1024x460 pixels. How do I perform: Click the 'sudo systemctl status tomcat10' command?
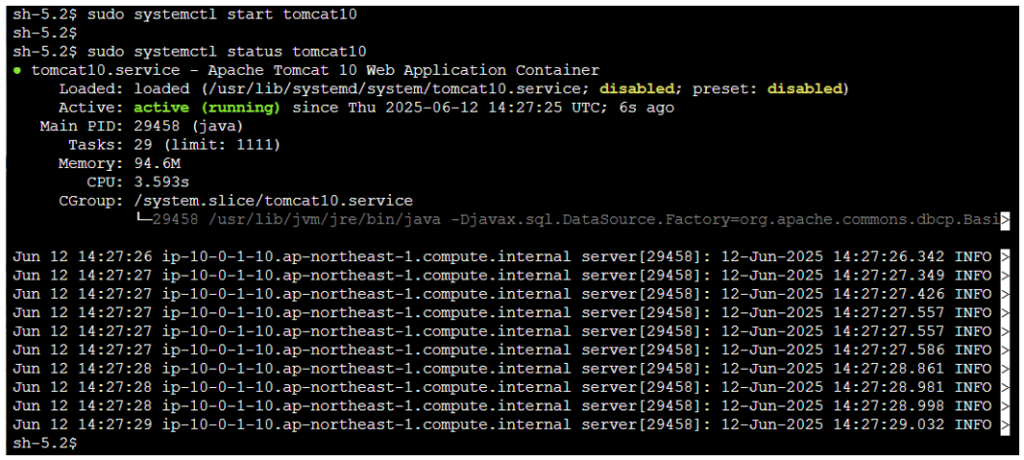(x=227, y=52)
